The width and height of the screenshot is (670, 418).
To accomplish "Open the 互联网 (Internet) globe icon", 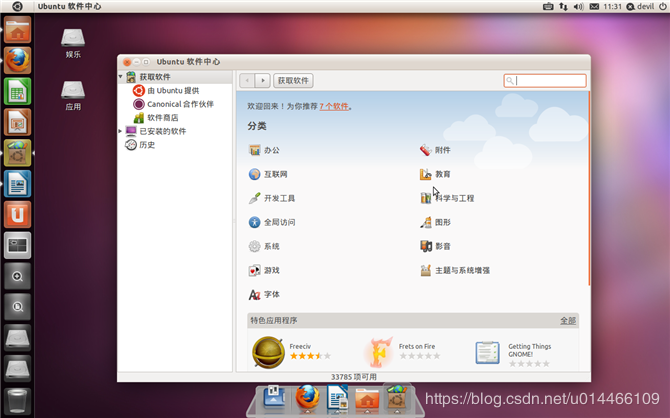I will point(255,174).
